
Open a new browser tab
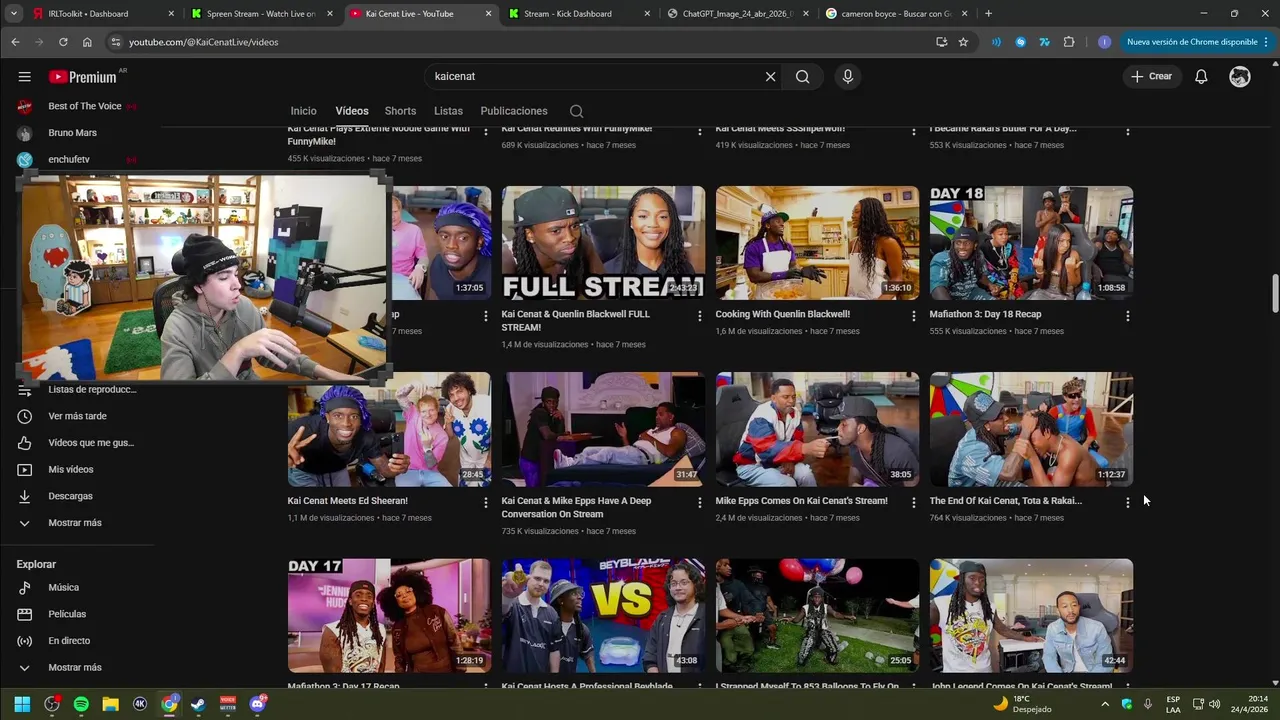click(988, 14)
